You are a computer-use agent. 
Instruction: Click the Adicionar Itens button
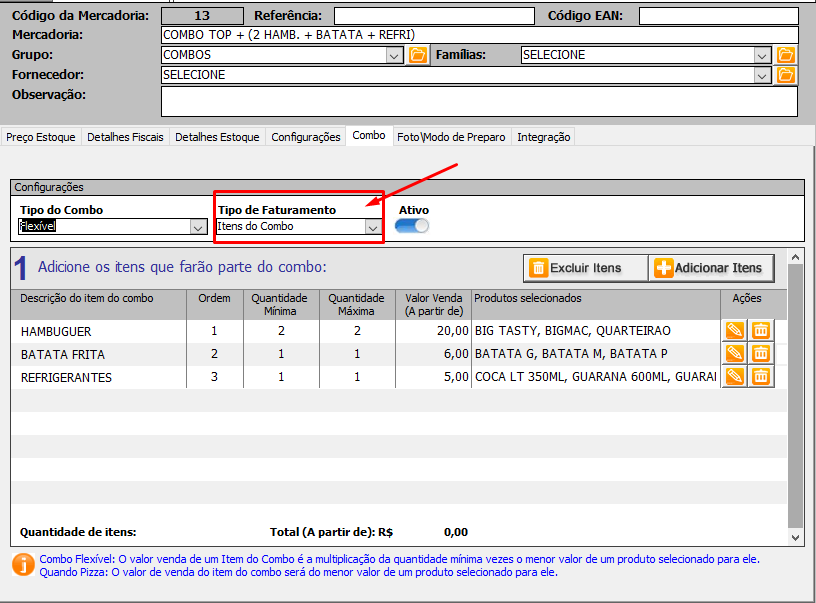711,268
